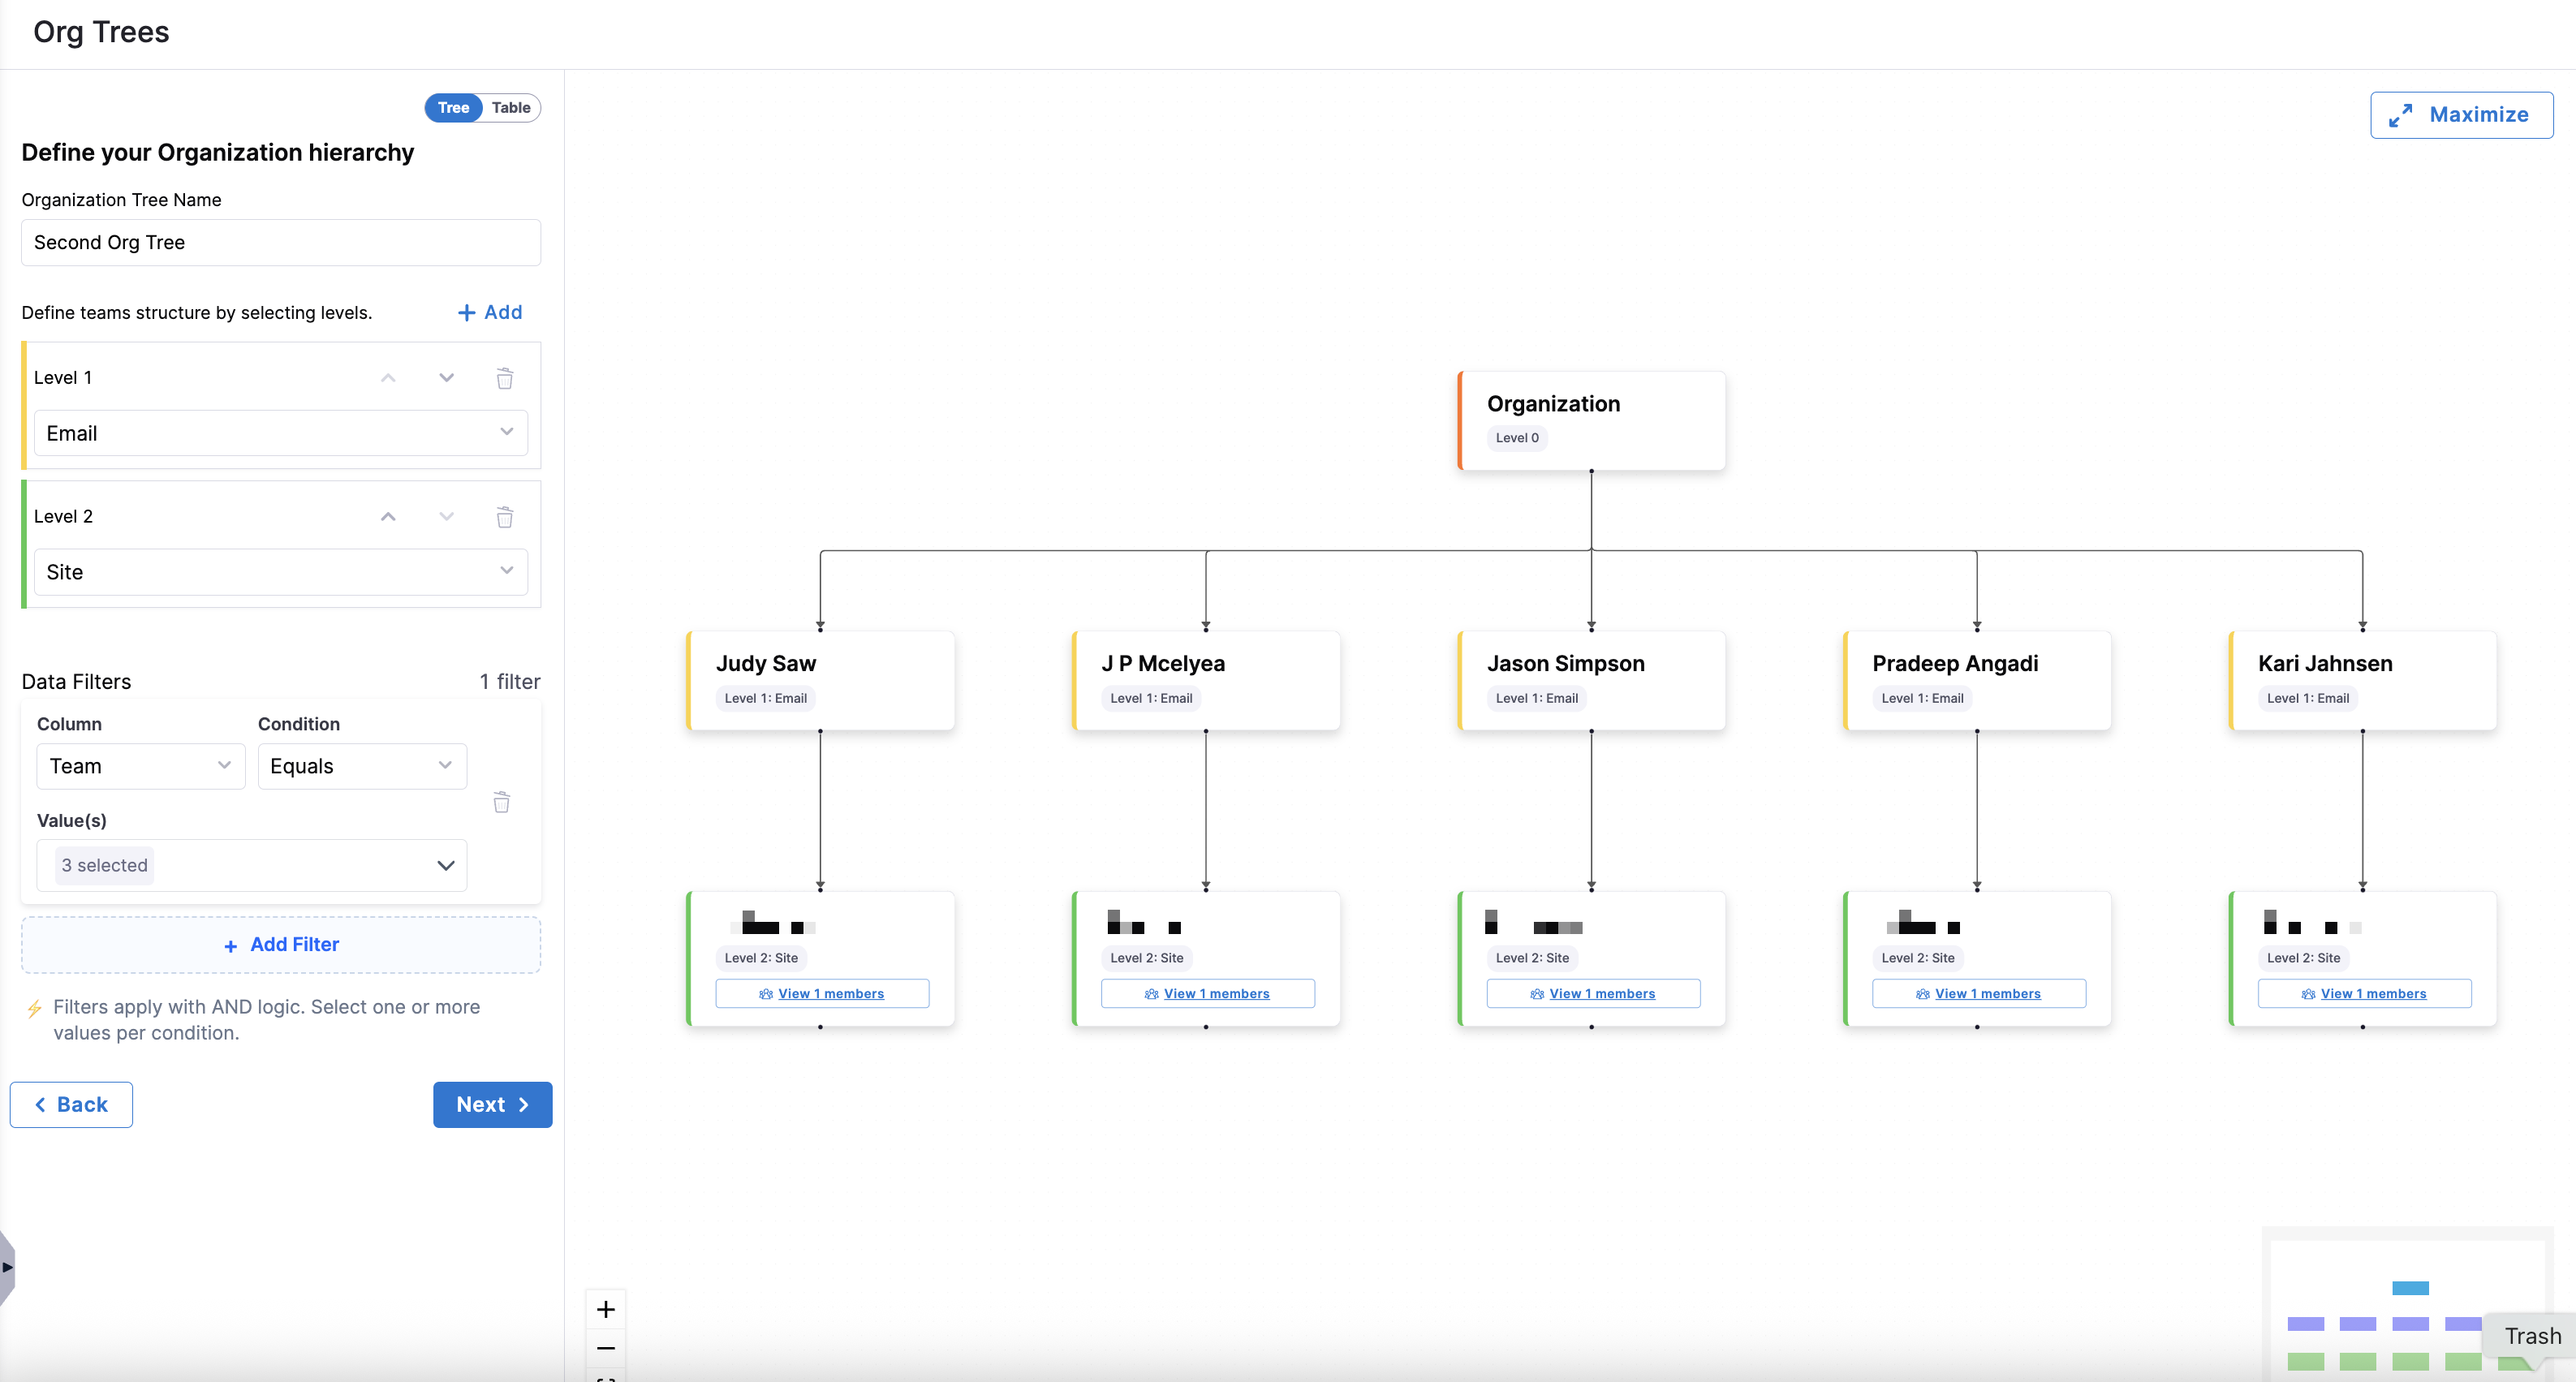Zoom in on the tree canvas

point(606,1309)
